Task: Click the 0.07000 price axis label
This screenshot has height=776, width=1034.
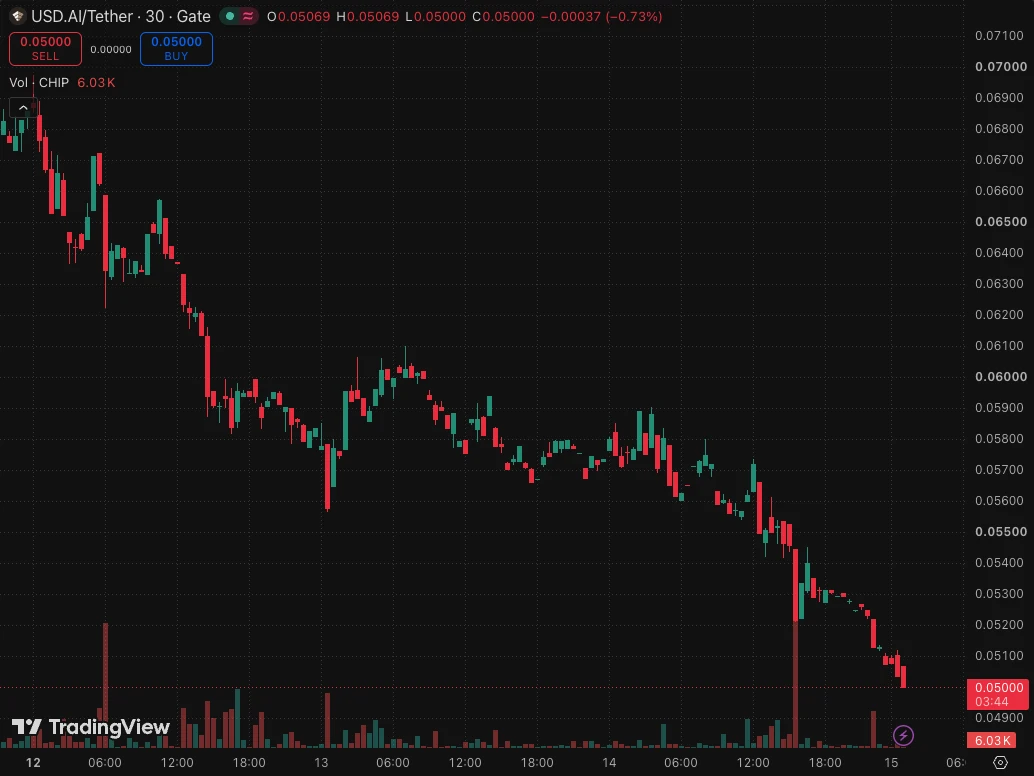Action: click(x=1000, y=67)
